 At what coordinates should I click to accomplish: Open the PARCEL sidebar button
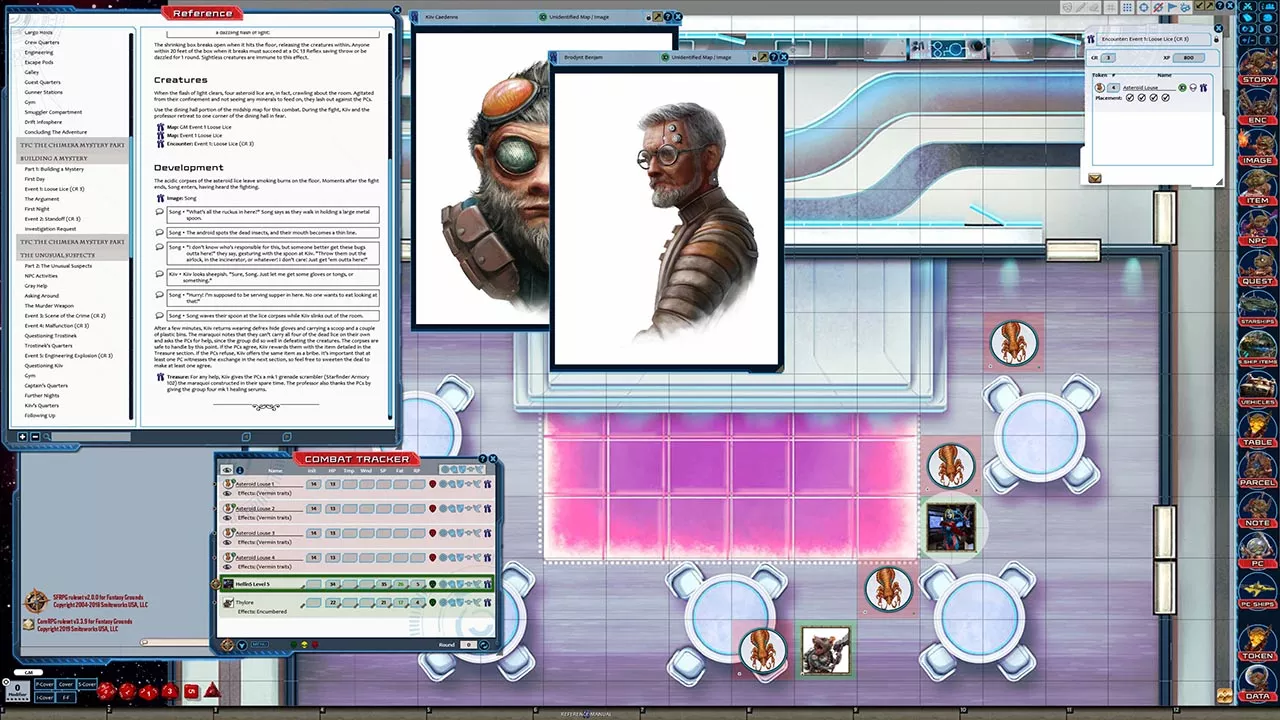tap(1257, 470)
